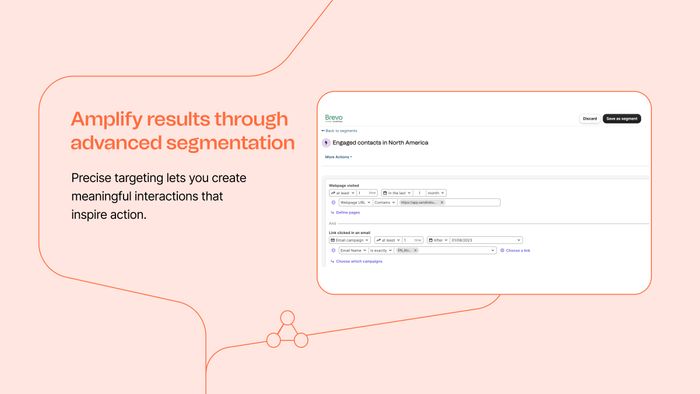The image size is (700, 394).
Task: Remove the webpage URL tag chip
Action: click(442, 203)
